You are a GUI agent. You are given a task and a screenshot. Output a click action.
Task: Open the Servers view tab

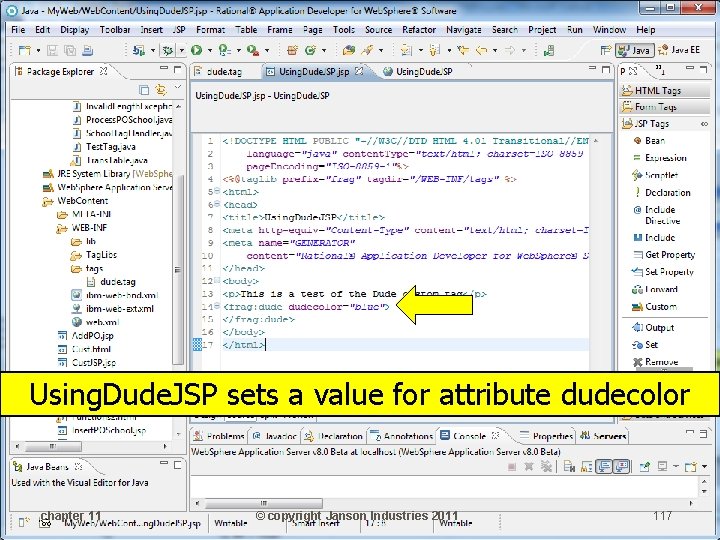click(603, 436)
